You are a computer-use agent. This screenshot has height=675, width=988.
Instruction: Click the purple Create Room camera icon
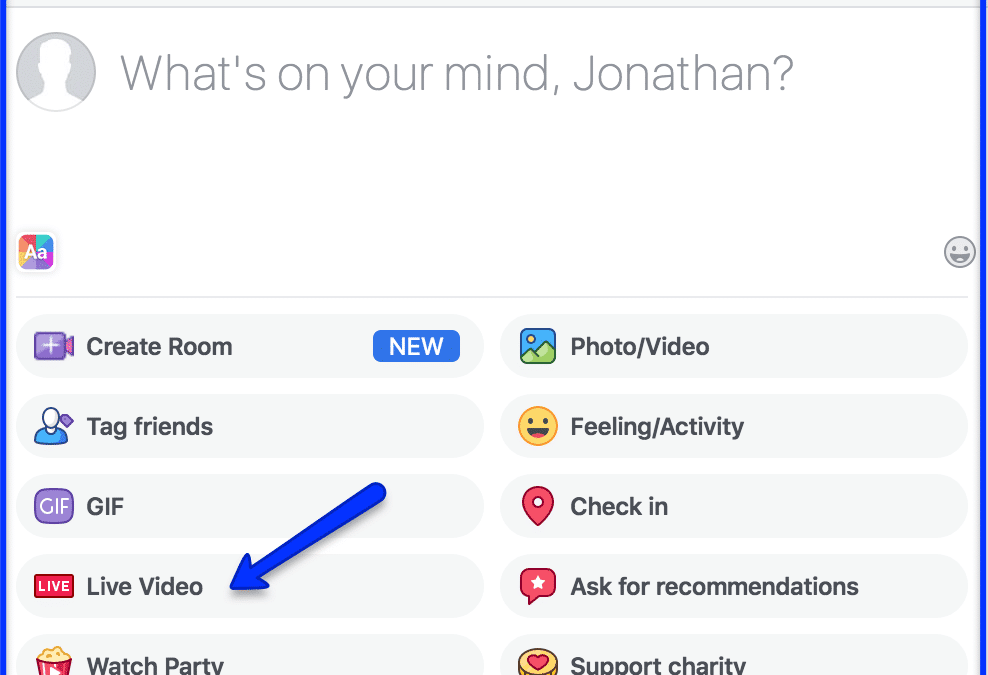coord(54,346)
